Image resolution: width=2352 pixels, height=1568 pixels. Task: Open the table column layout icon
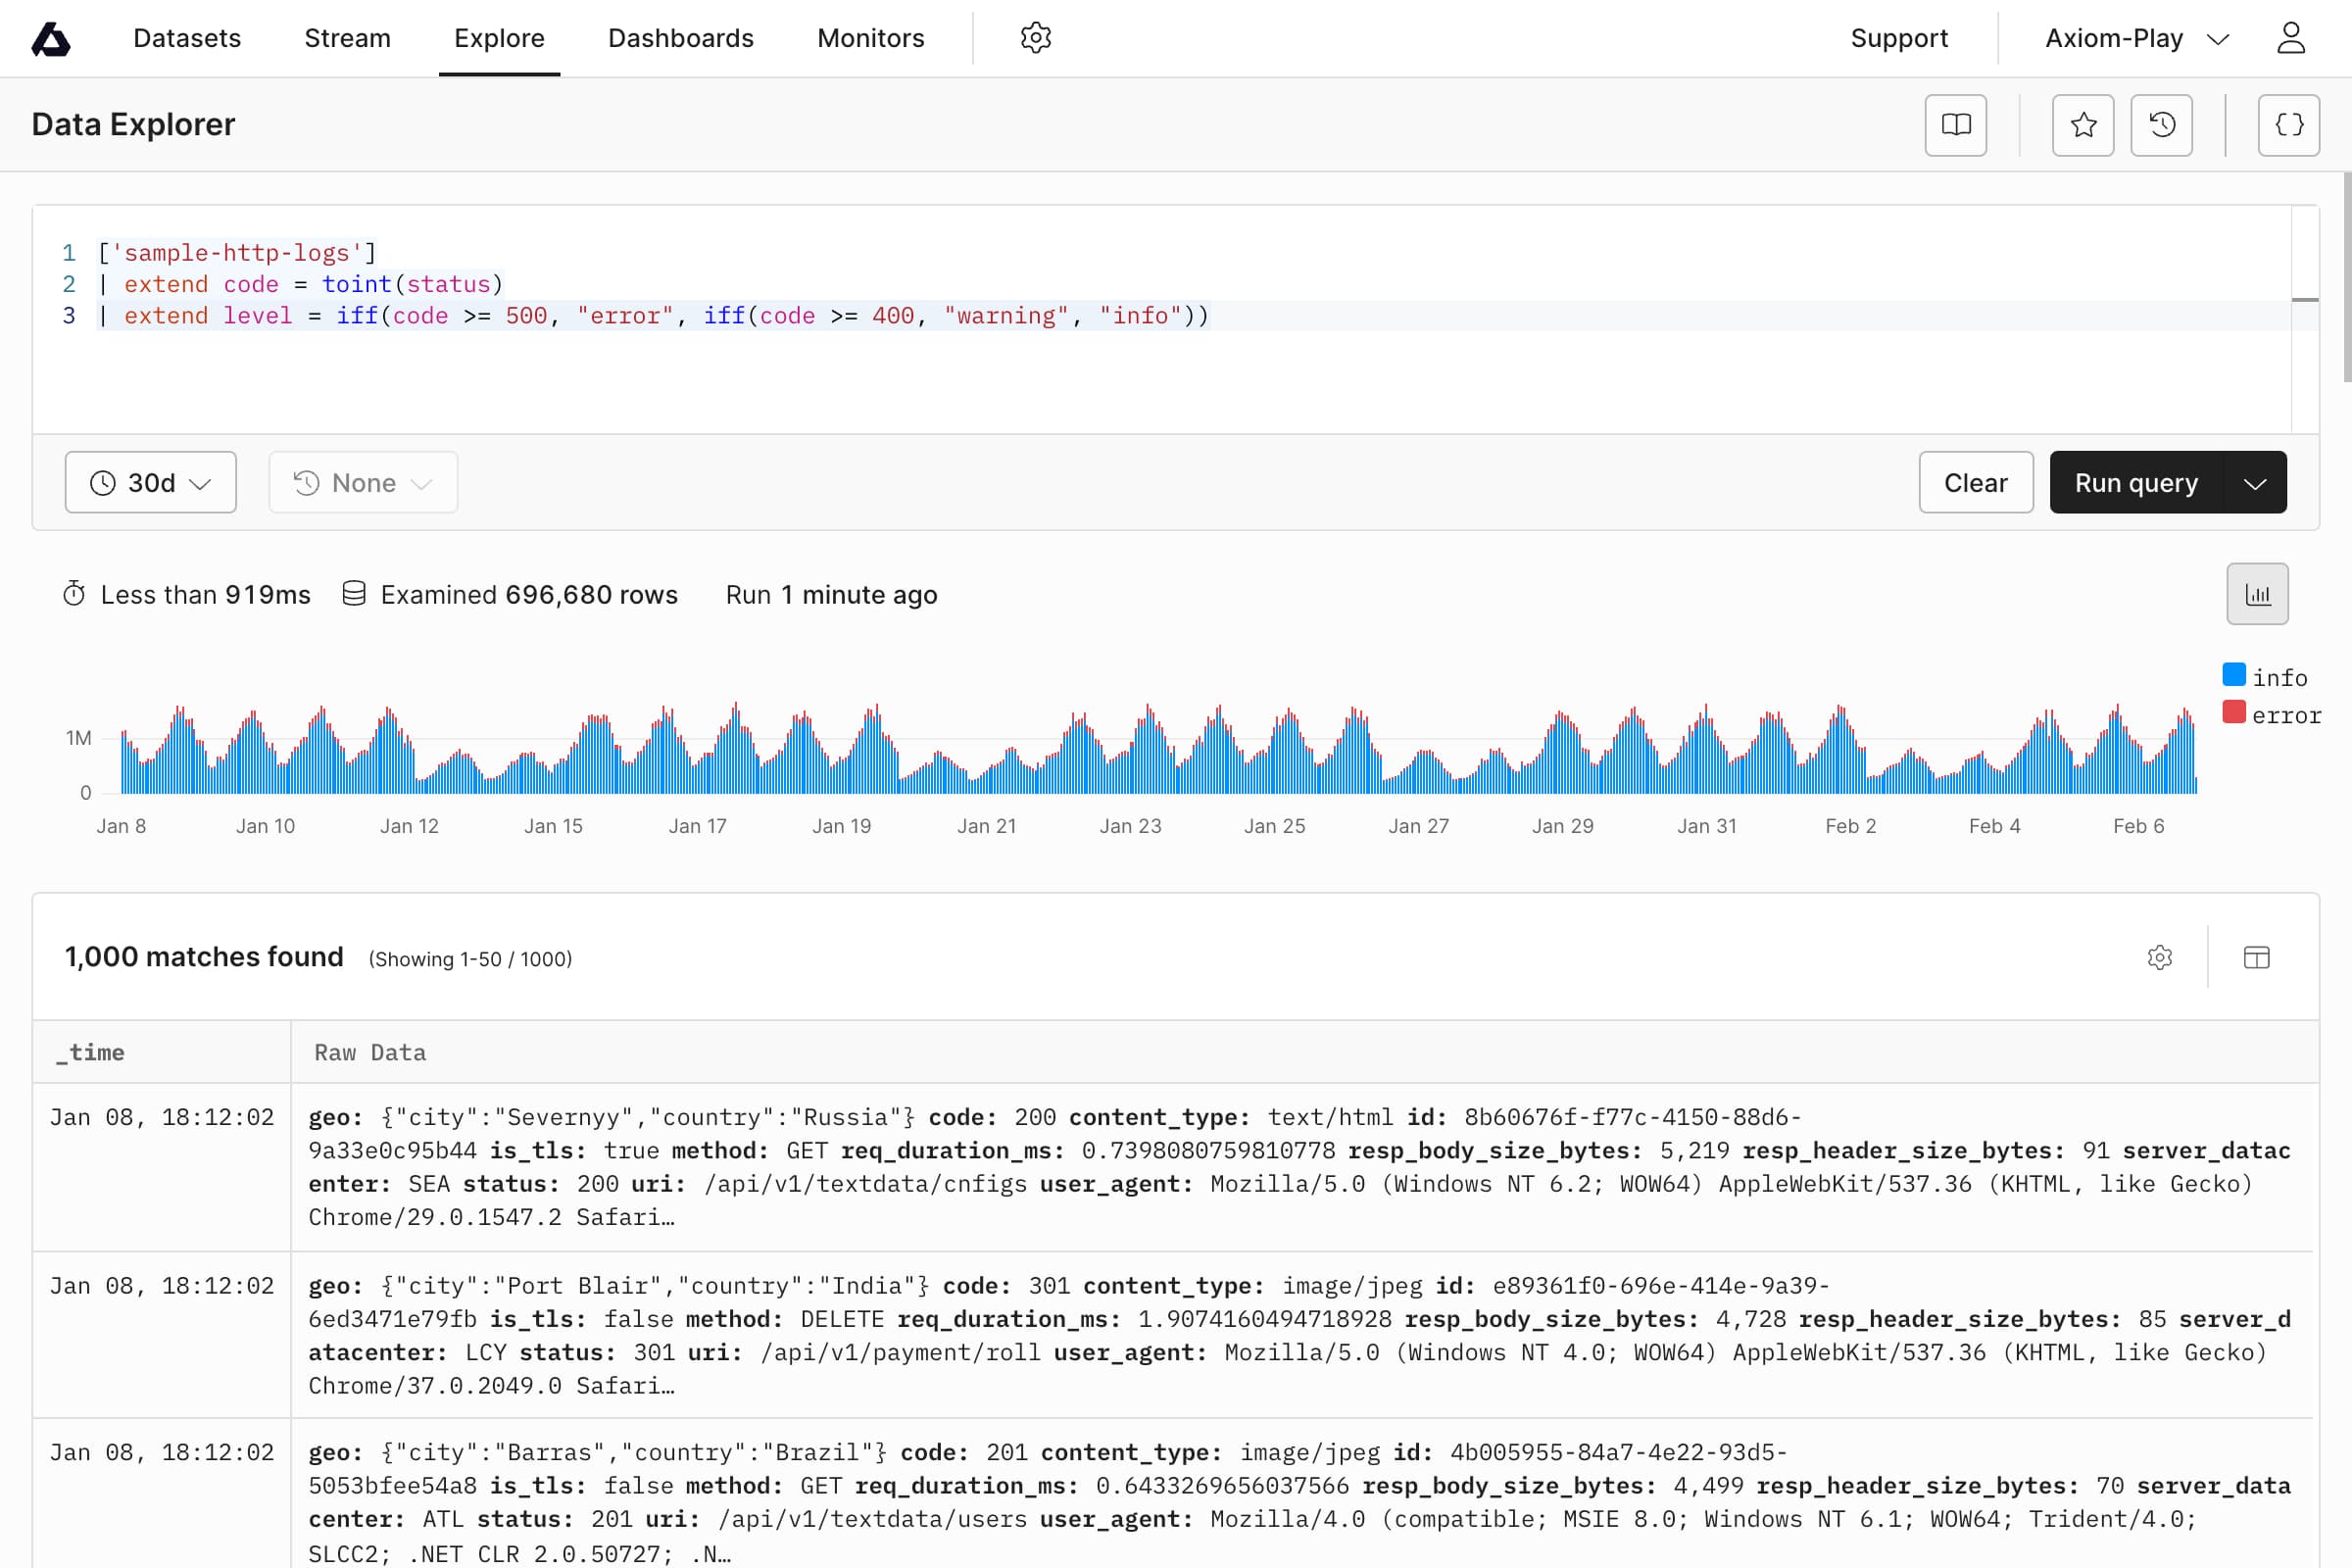[2256, 957]
